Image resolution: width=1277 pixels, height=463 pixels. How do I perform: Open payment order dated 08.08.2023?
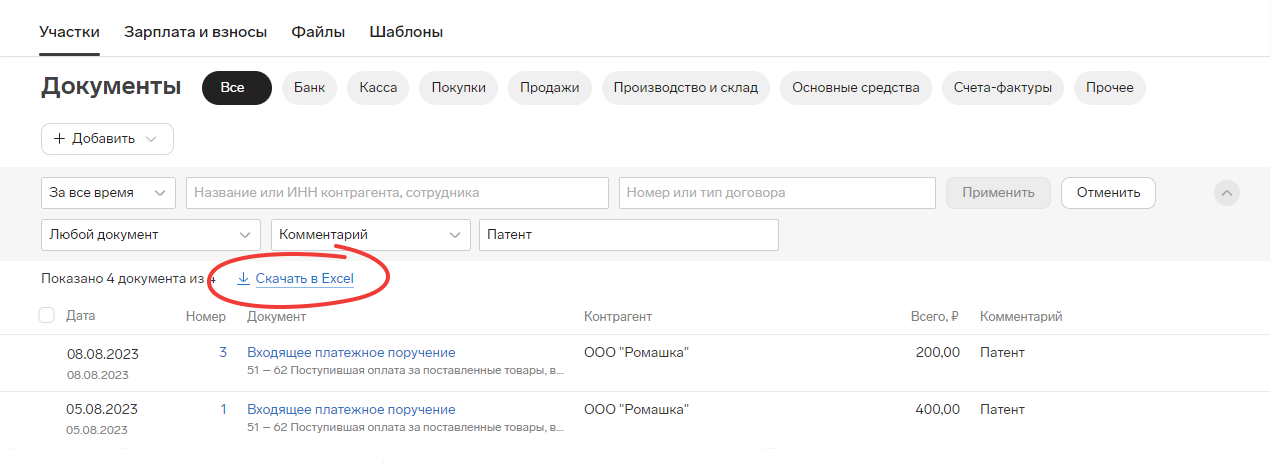point(351,352)
